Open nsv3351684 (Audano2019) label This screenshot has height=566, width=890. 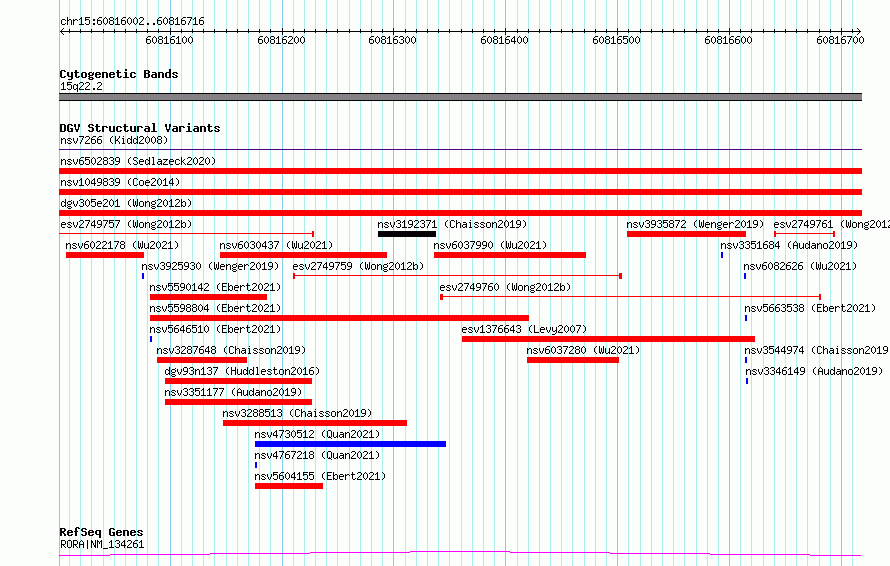(x=789, y=245)
